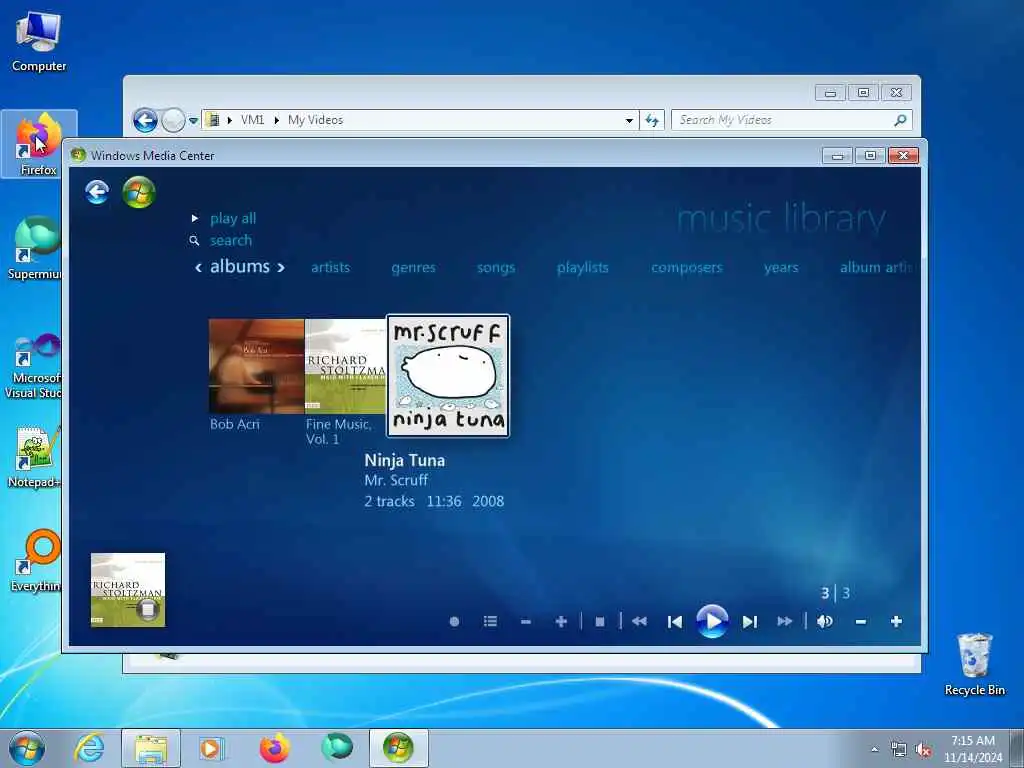
Task: Click My Videos in Explorer address path
Action: pyautogui.click(x=315, y=120)
